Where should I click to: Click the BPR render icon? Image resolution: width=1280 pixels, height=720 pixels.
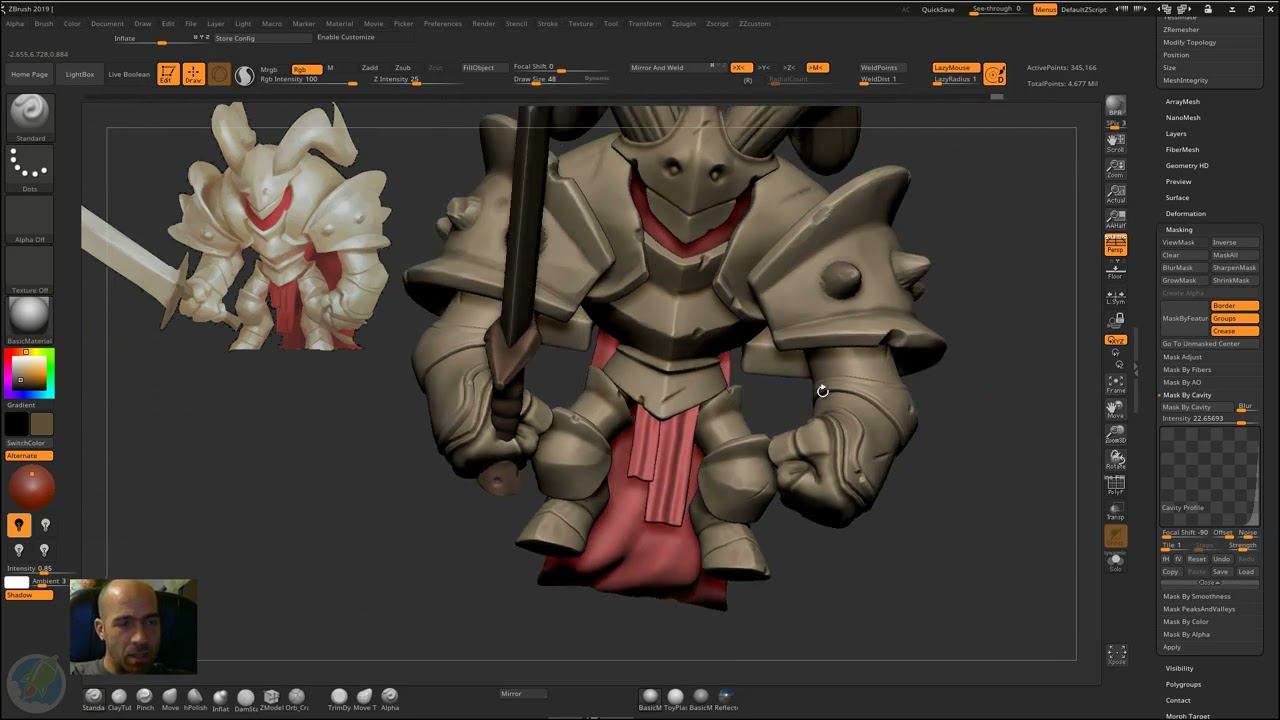tap(1115, 106)
